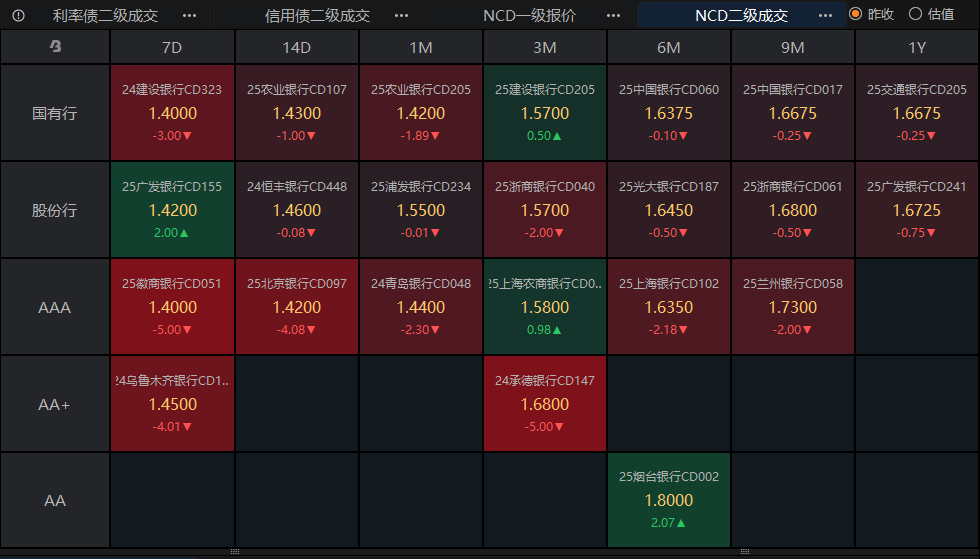Open the 25烟台银行CD002 cell
This screenshot has width=980, height=559.
point(669,500)
